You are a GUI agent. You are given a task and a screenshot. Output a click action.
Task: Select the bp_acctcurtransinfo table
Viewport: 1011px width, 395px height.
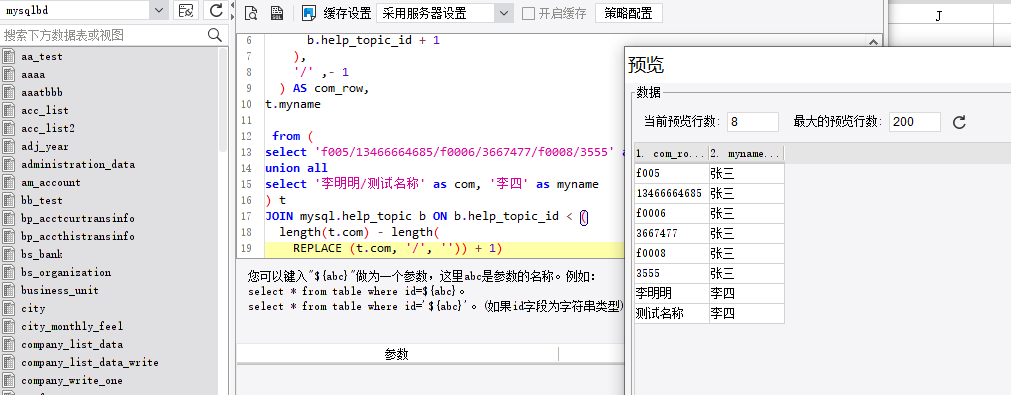tap(78, 218)
